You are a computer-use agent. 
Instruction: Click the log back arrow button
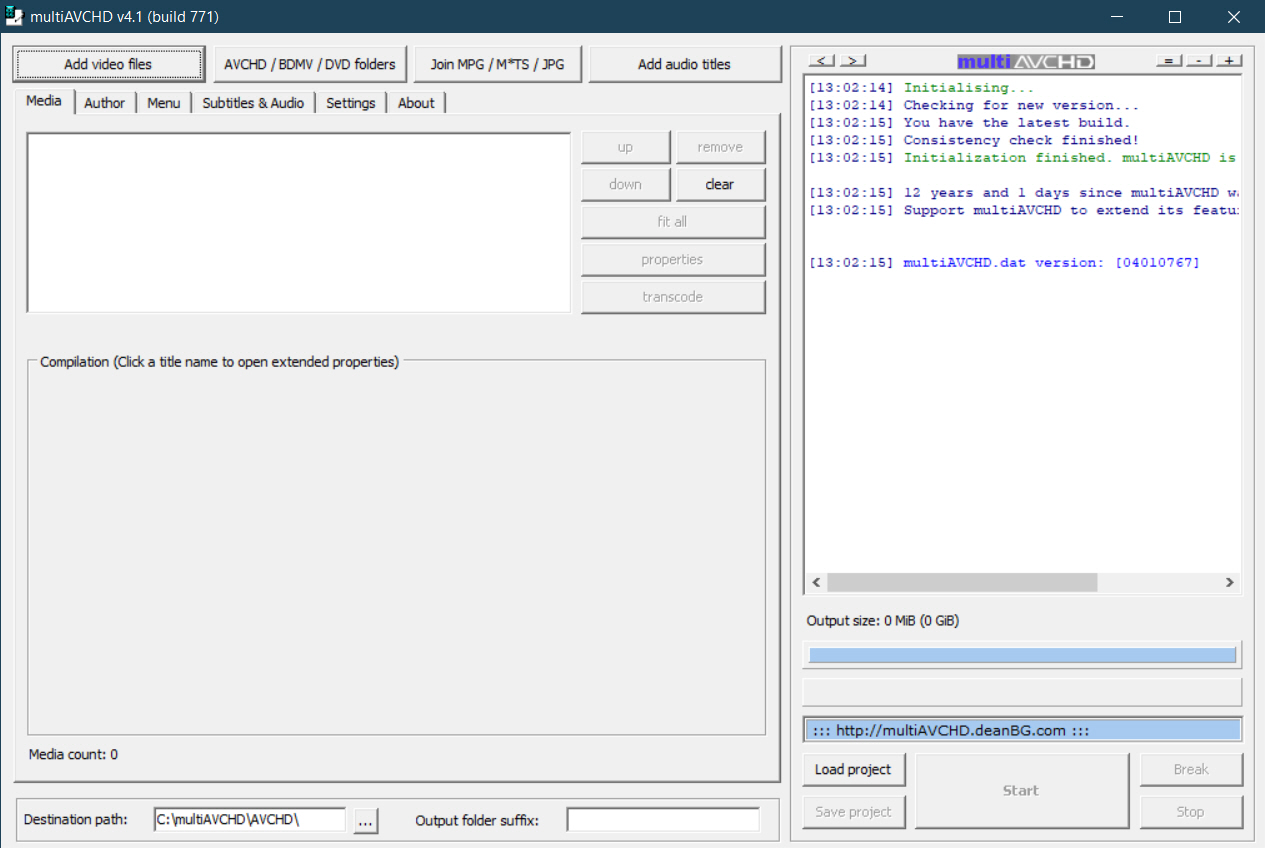coord(822,61)
